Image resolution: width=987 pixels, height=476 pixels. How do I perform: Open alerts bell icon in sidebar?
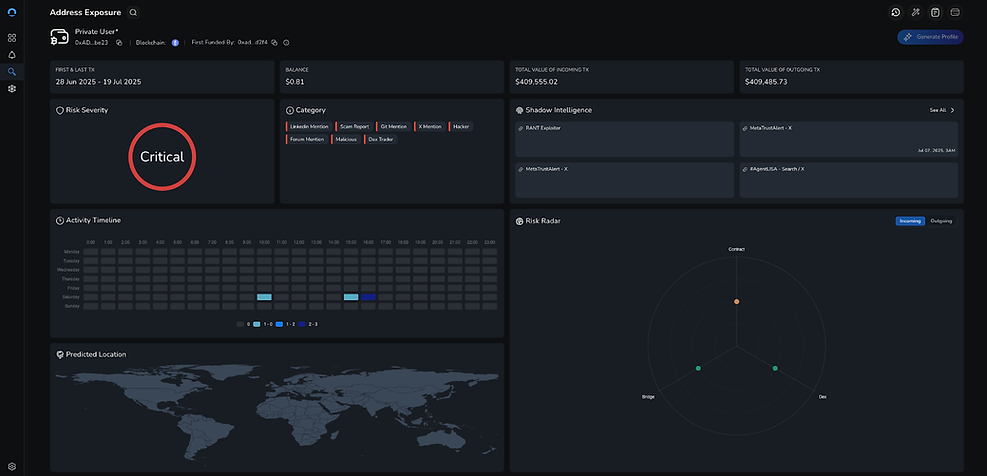pyautogui.click(x=12, y=55)
